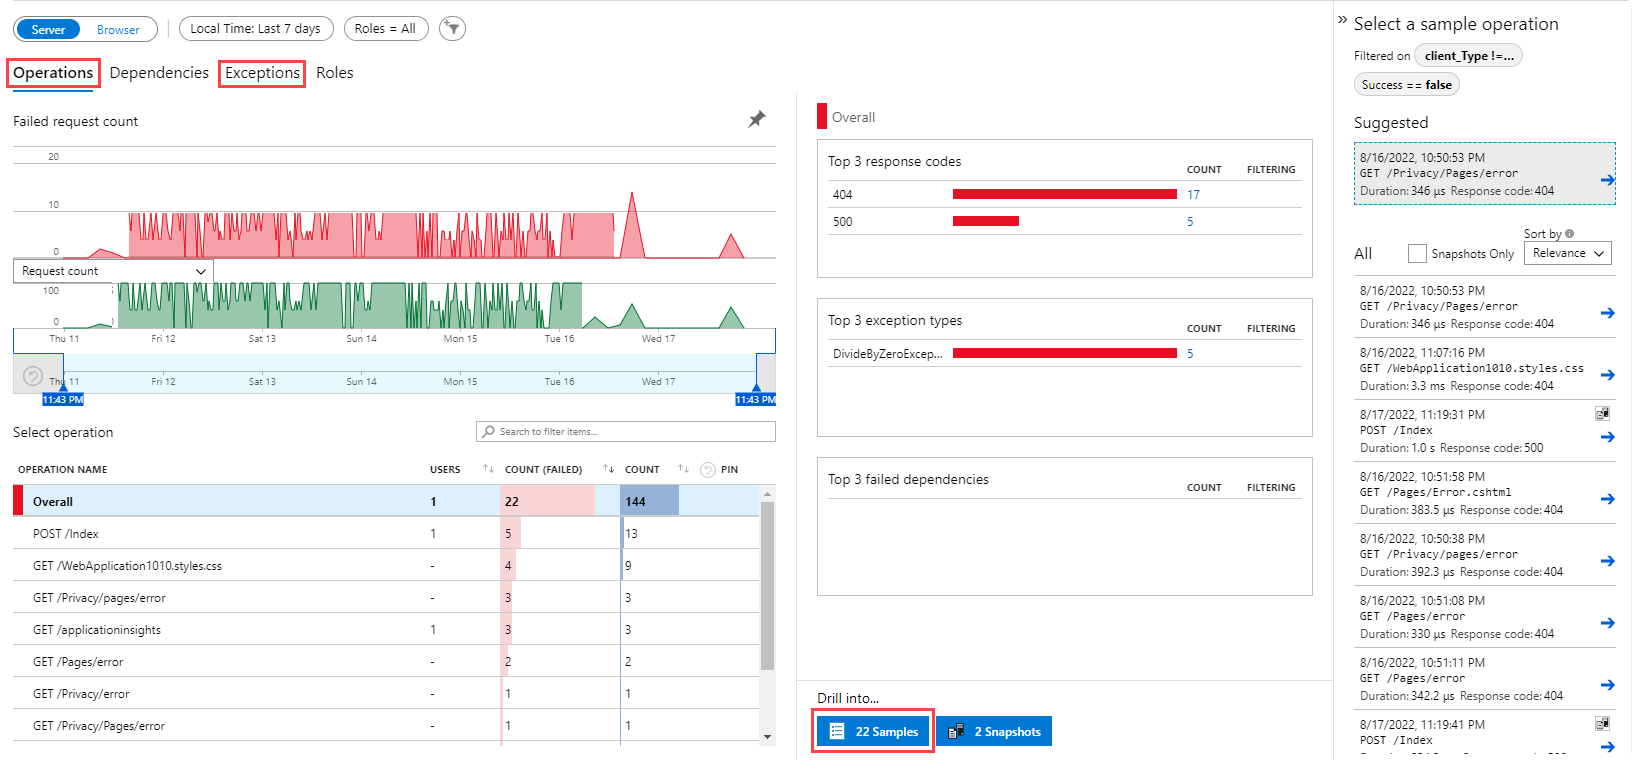Click the Search to filter items field
Screen dimensions: 1632x760
[x=626, y=432]
